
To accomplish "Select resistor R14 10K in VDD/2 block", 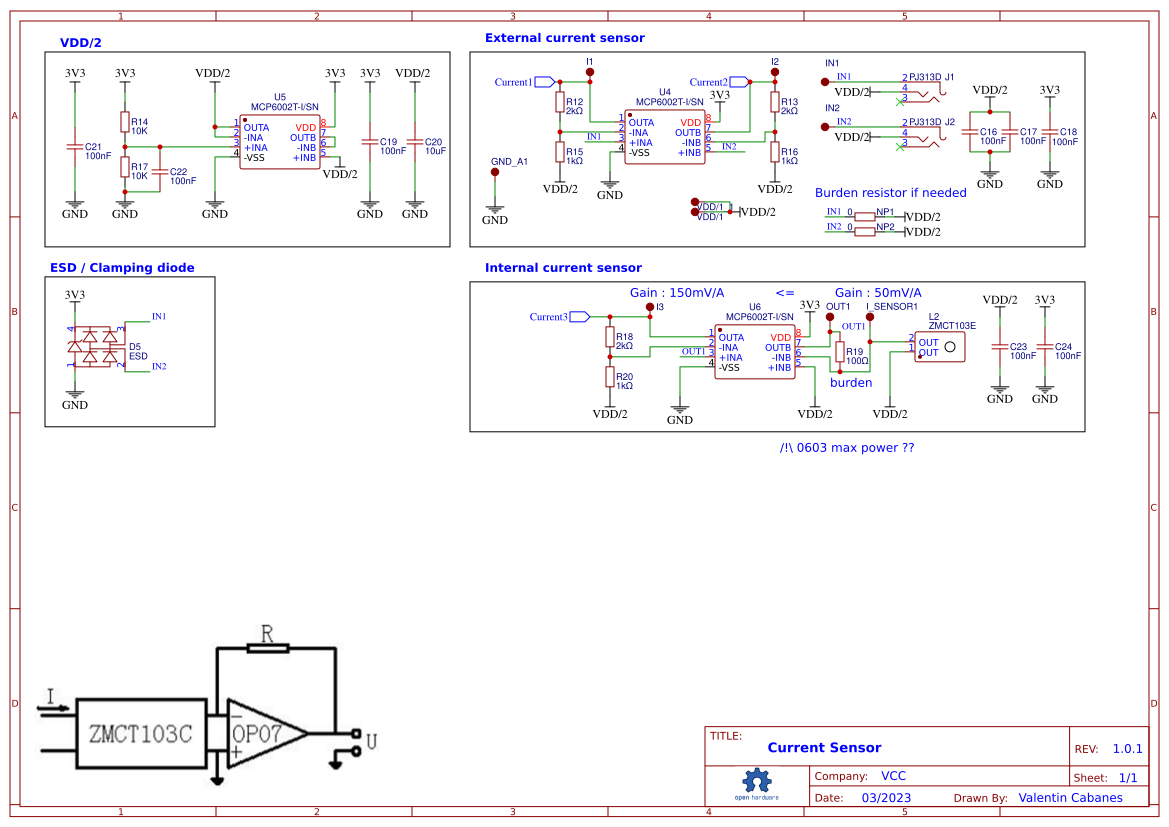I will [x=124, y=122].
